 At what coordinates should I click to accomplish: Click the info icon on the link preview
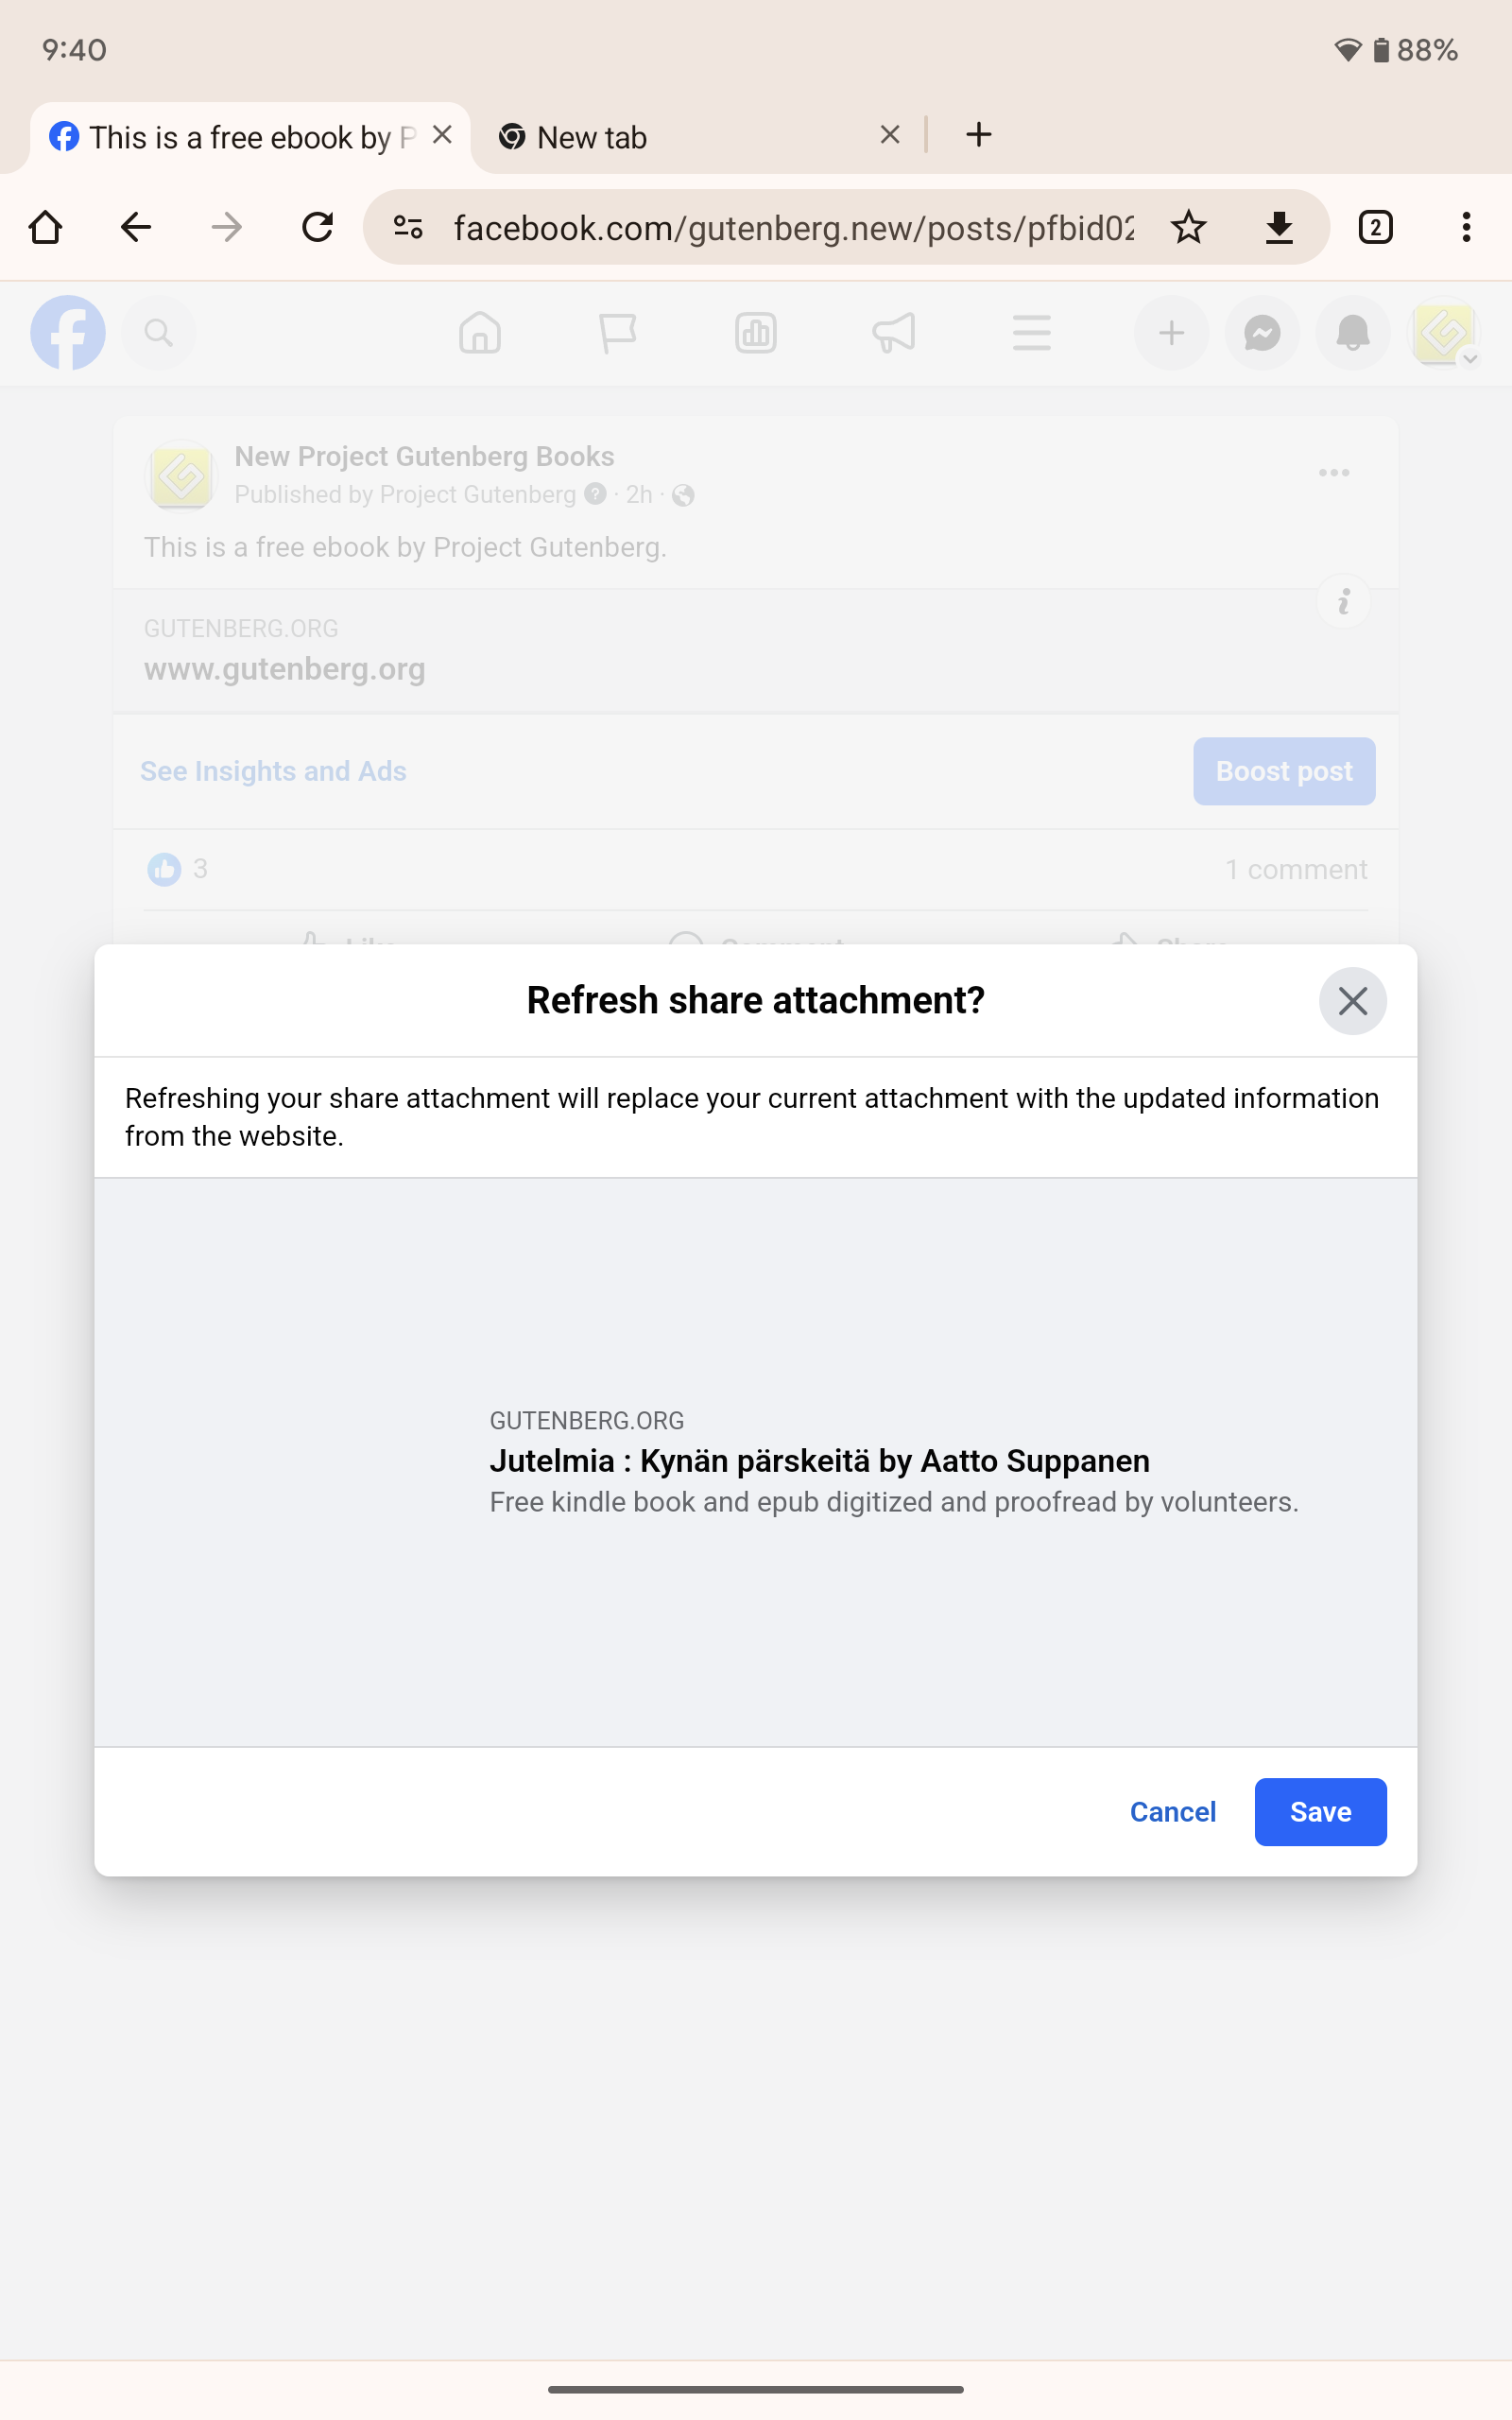coord(1343,601)
